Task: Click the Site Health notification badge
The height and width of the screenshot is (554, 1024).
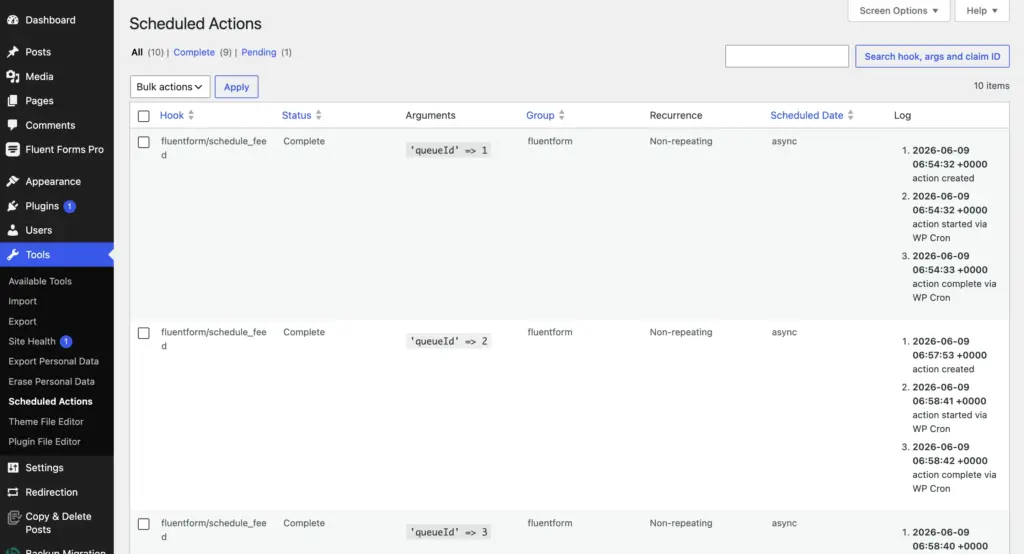Action: pyautogui.click(x=66, y=342)
